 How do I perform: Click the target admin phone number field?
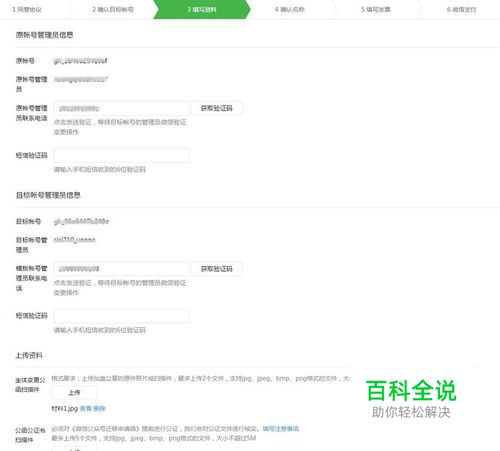121,269
